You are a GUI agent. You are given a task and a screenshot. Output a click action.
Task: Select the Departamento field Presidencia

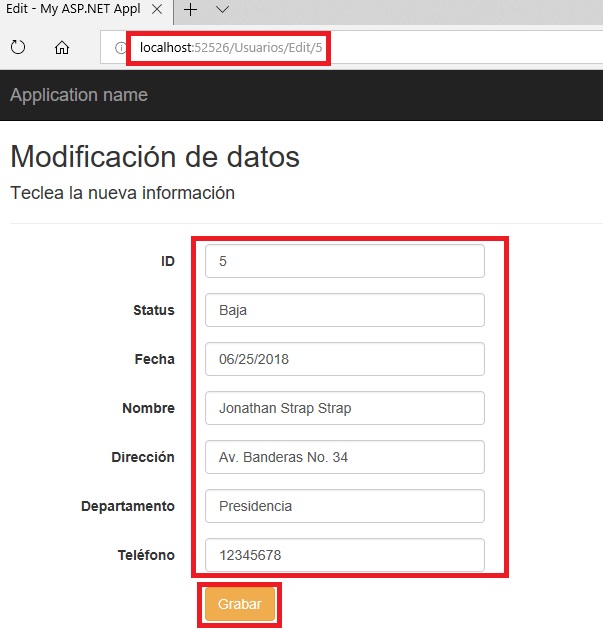point(345,506)
